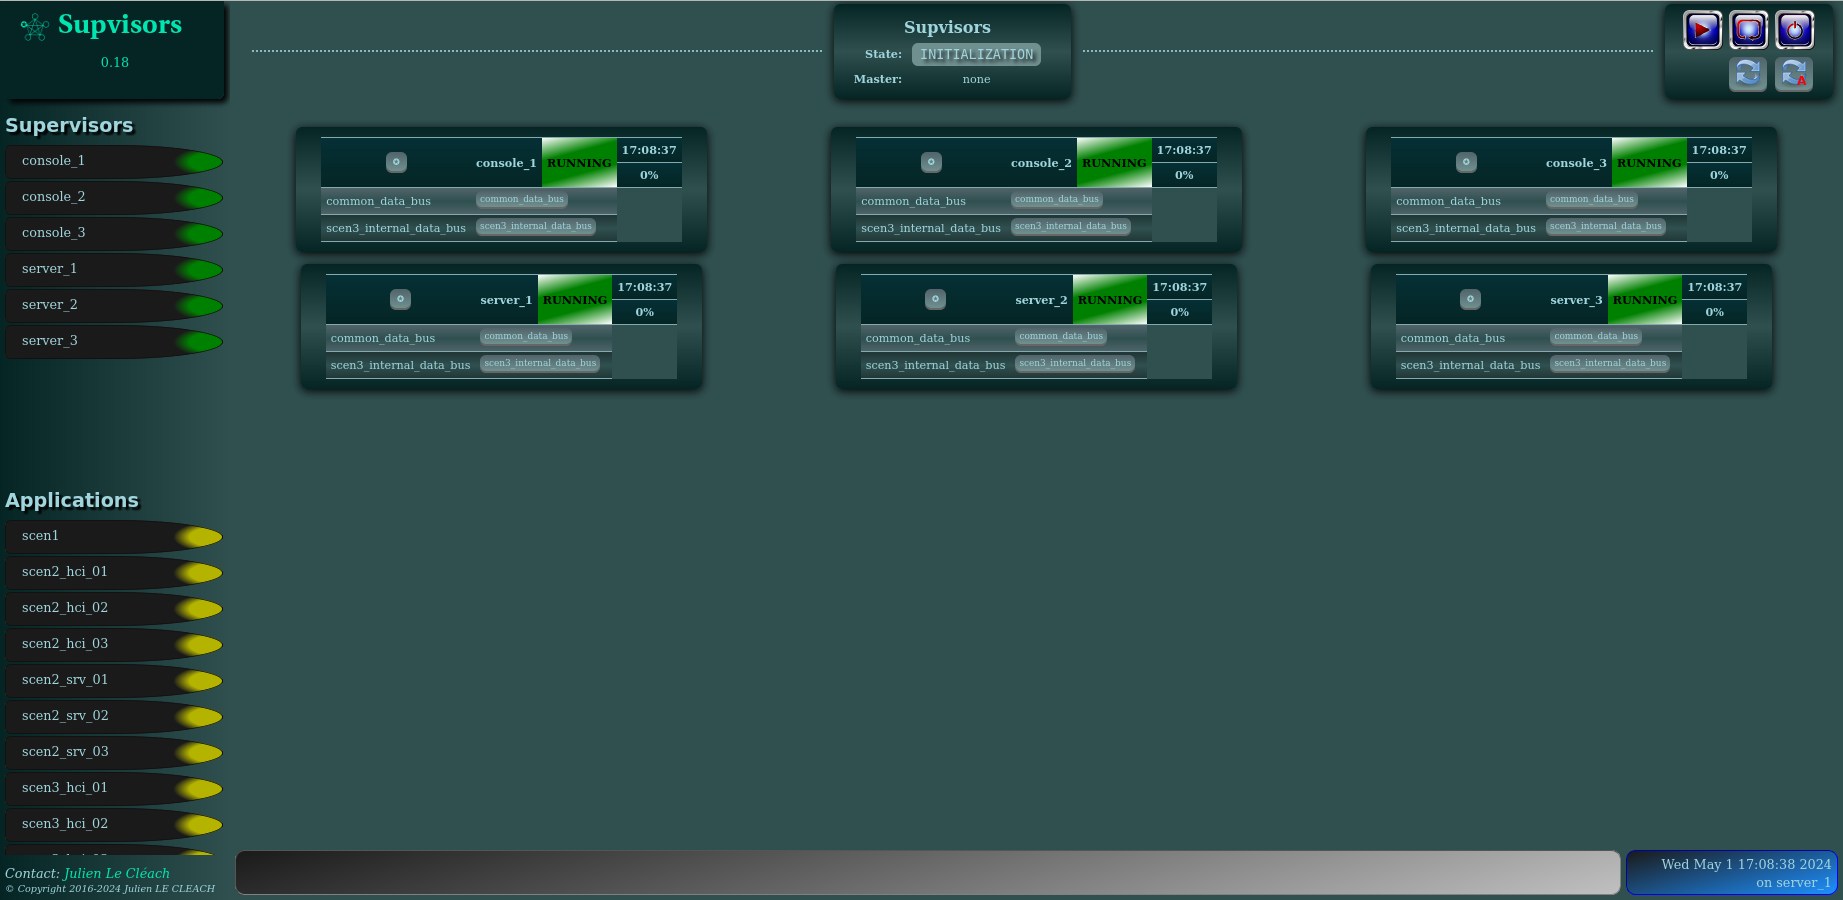Screen dimensions: 1843x900
Task: Click the empty message bar in the footer
Action: (927, 873)
